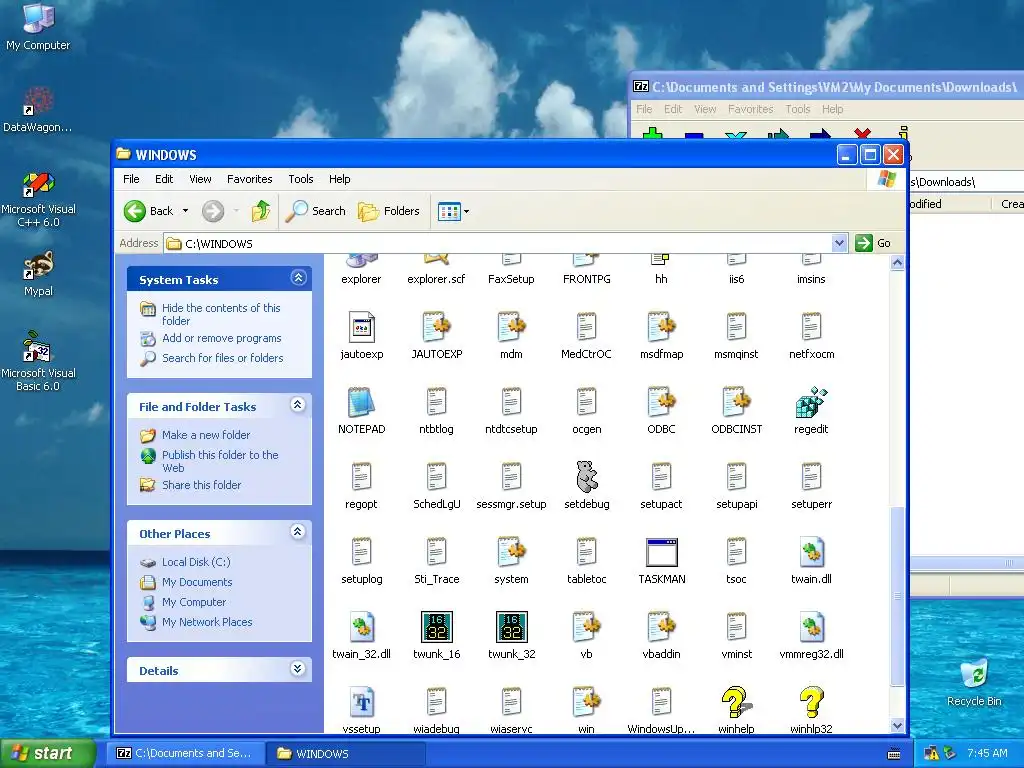
Task: Open the Favorites menu in WINDOWS explorer
Action: (249, 179)
